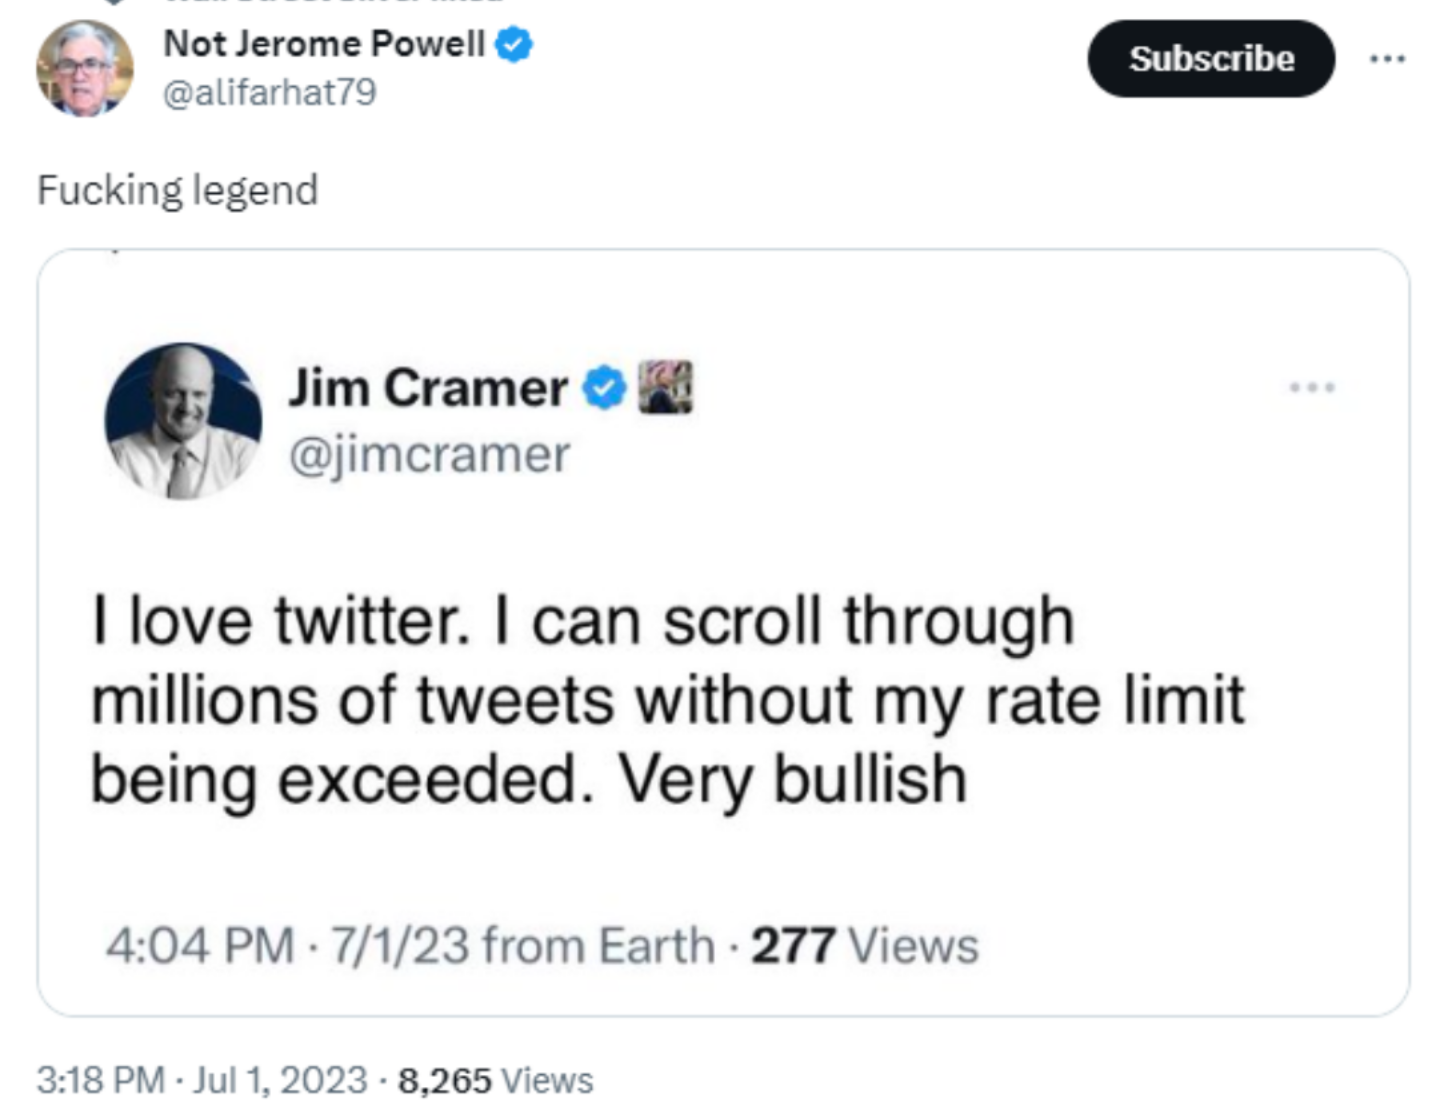Open the Not Jerome Powell display name
The height and width of the screenshot is (1116, 1440).
point(324,44)
